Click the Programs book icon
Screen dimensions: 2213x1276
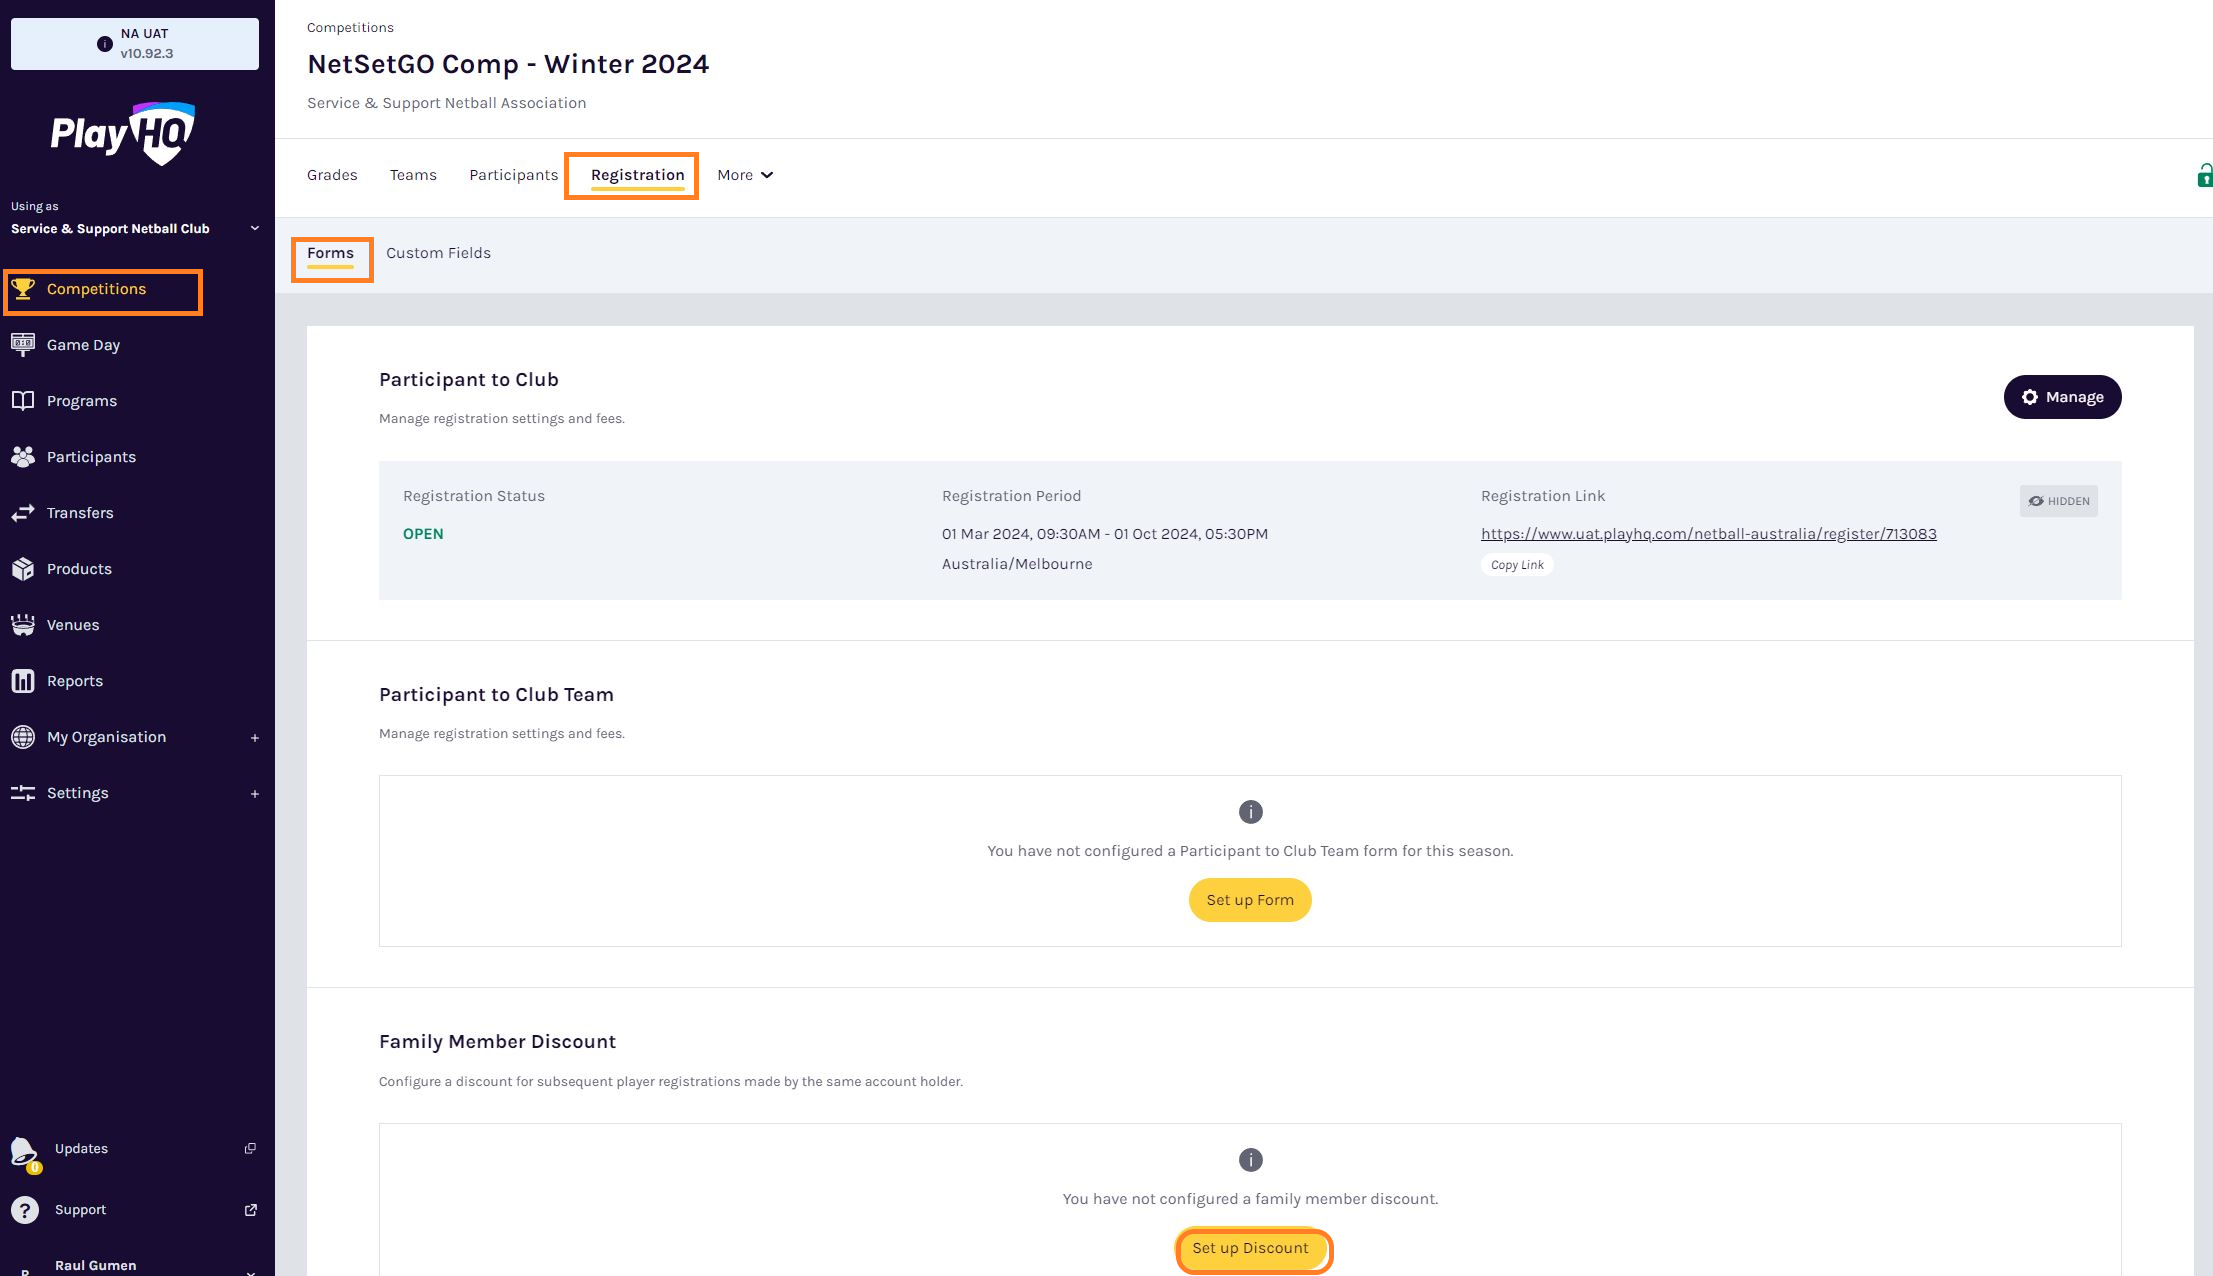(23, 401)
